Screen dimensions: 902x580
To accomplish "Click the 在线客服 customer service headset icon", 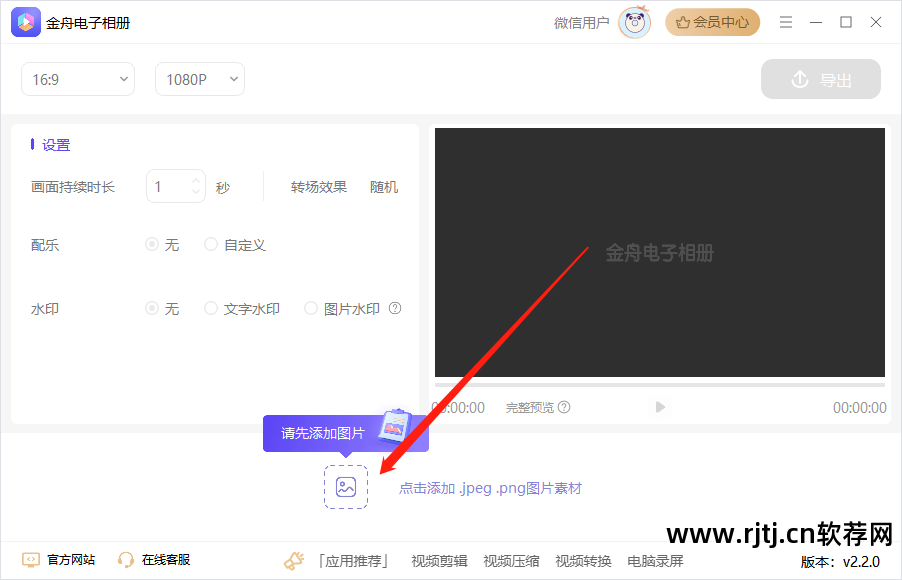I will pos(126,560).
